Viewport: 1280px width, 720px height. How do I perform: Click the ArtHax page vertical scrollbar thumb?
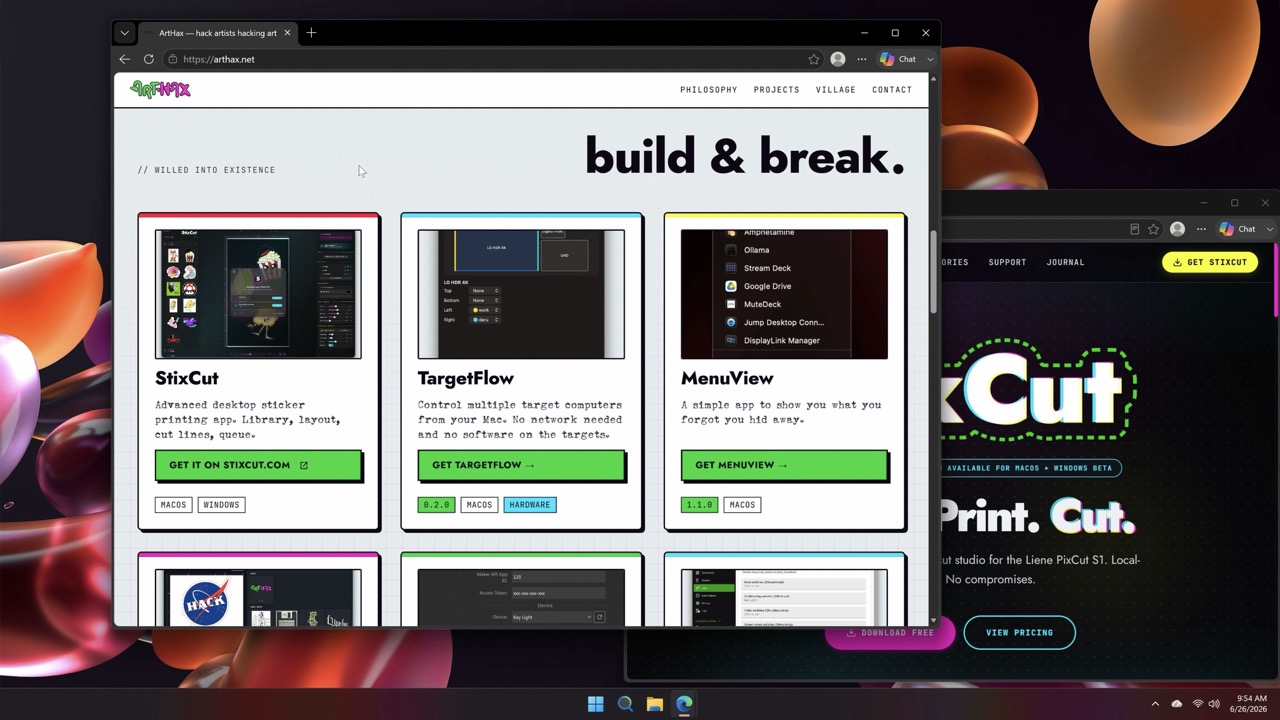[934, 272]
